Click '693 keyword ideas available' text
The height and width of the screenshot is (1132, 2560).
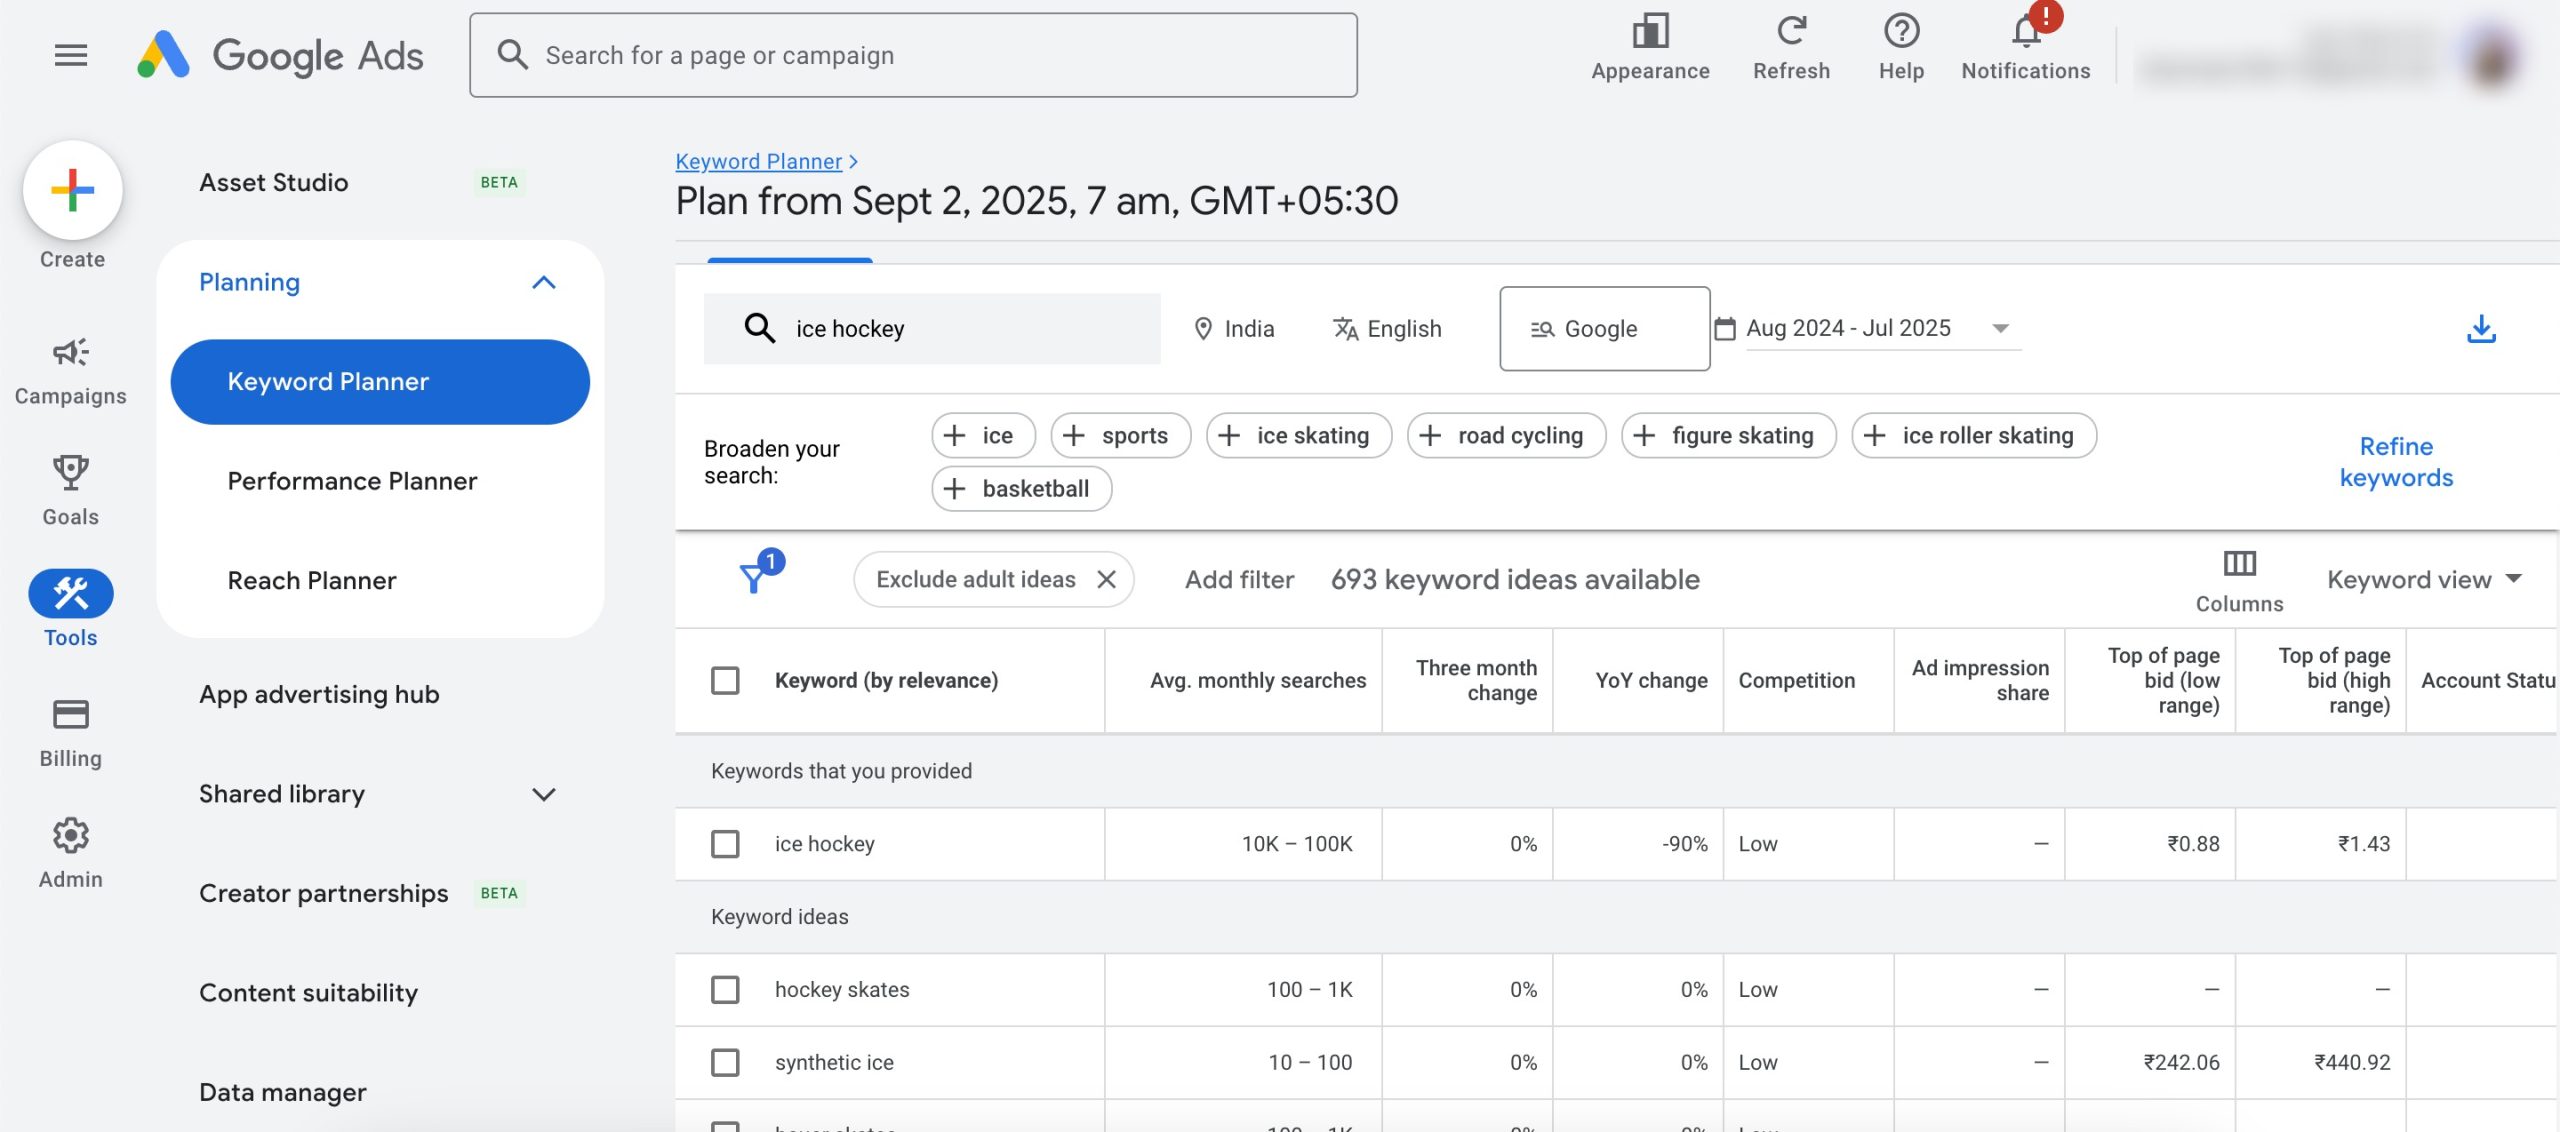coord(1515,580)
